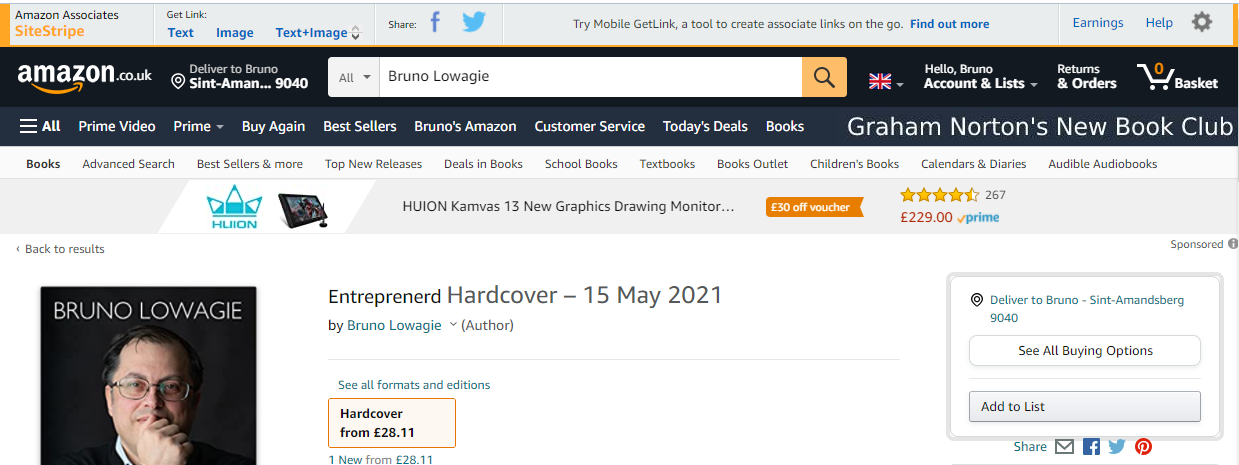The height and width of the screenshot is (465, 1239).
Task: Open Textbooks section
Action: (667, 164)
